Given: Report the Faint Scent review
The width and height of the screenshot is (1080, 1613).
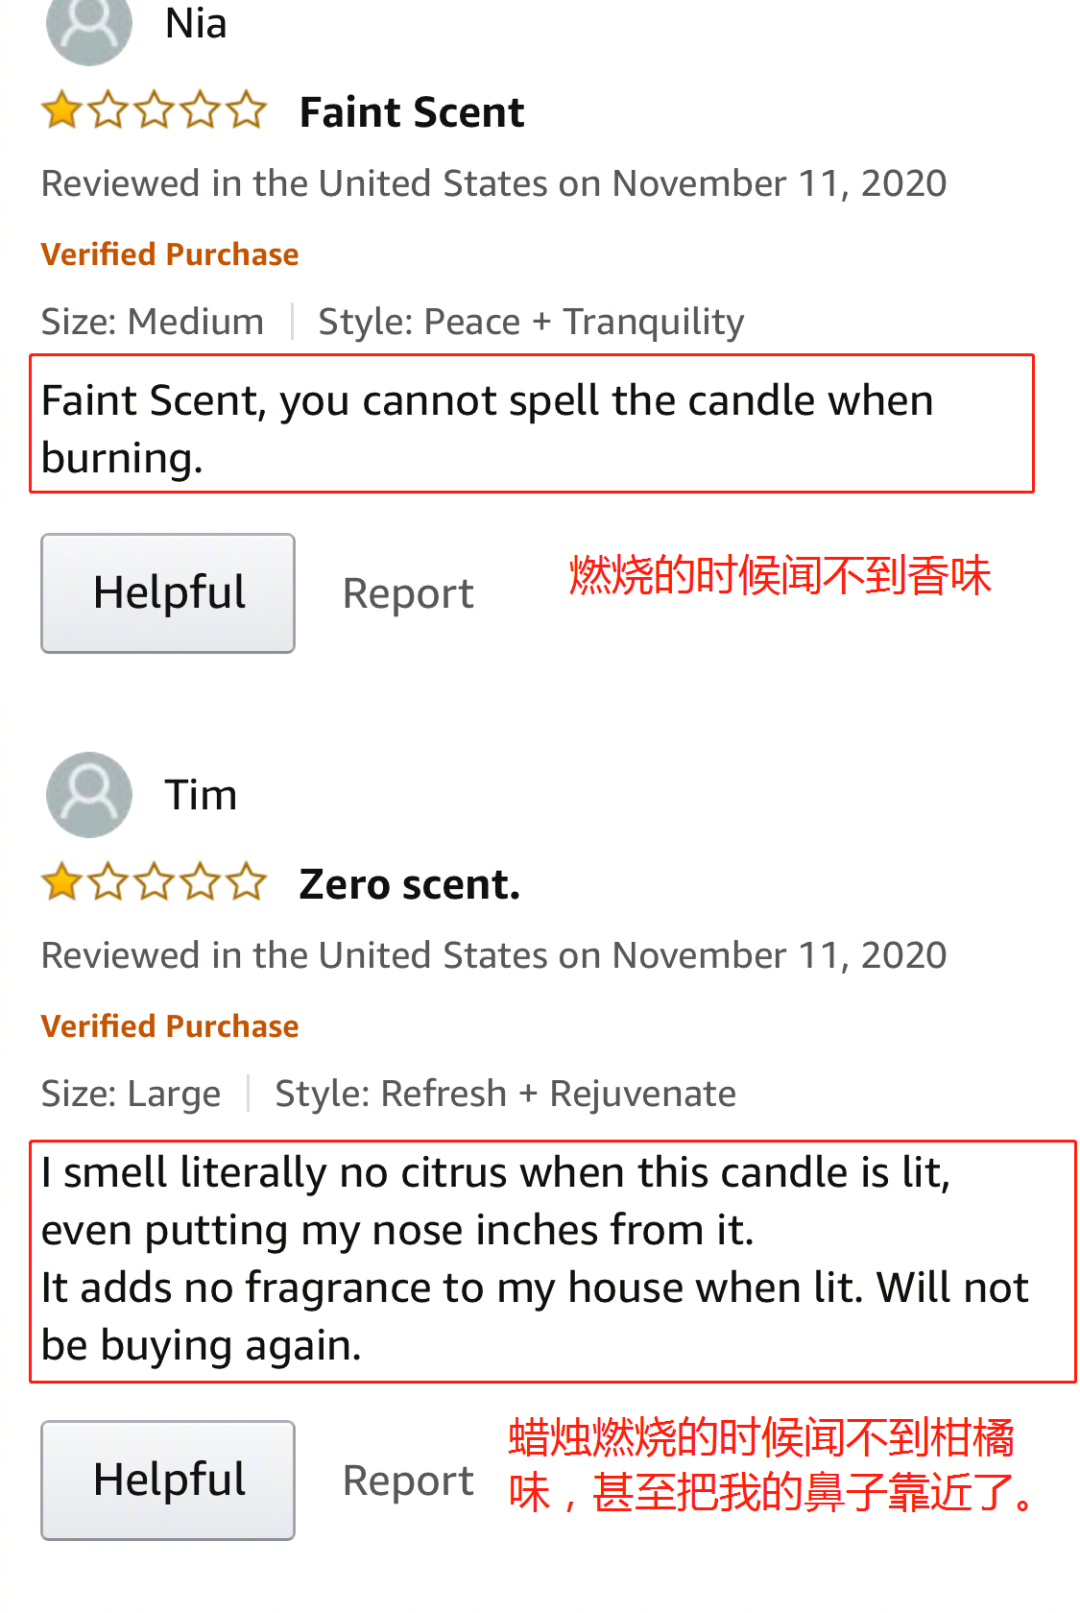Looking at the screenshot, I should coord(408,592).
